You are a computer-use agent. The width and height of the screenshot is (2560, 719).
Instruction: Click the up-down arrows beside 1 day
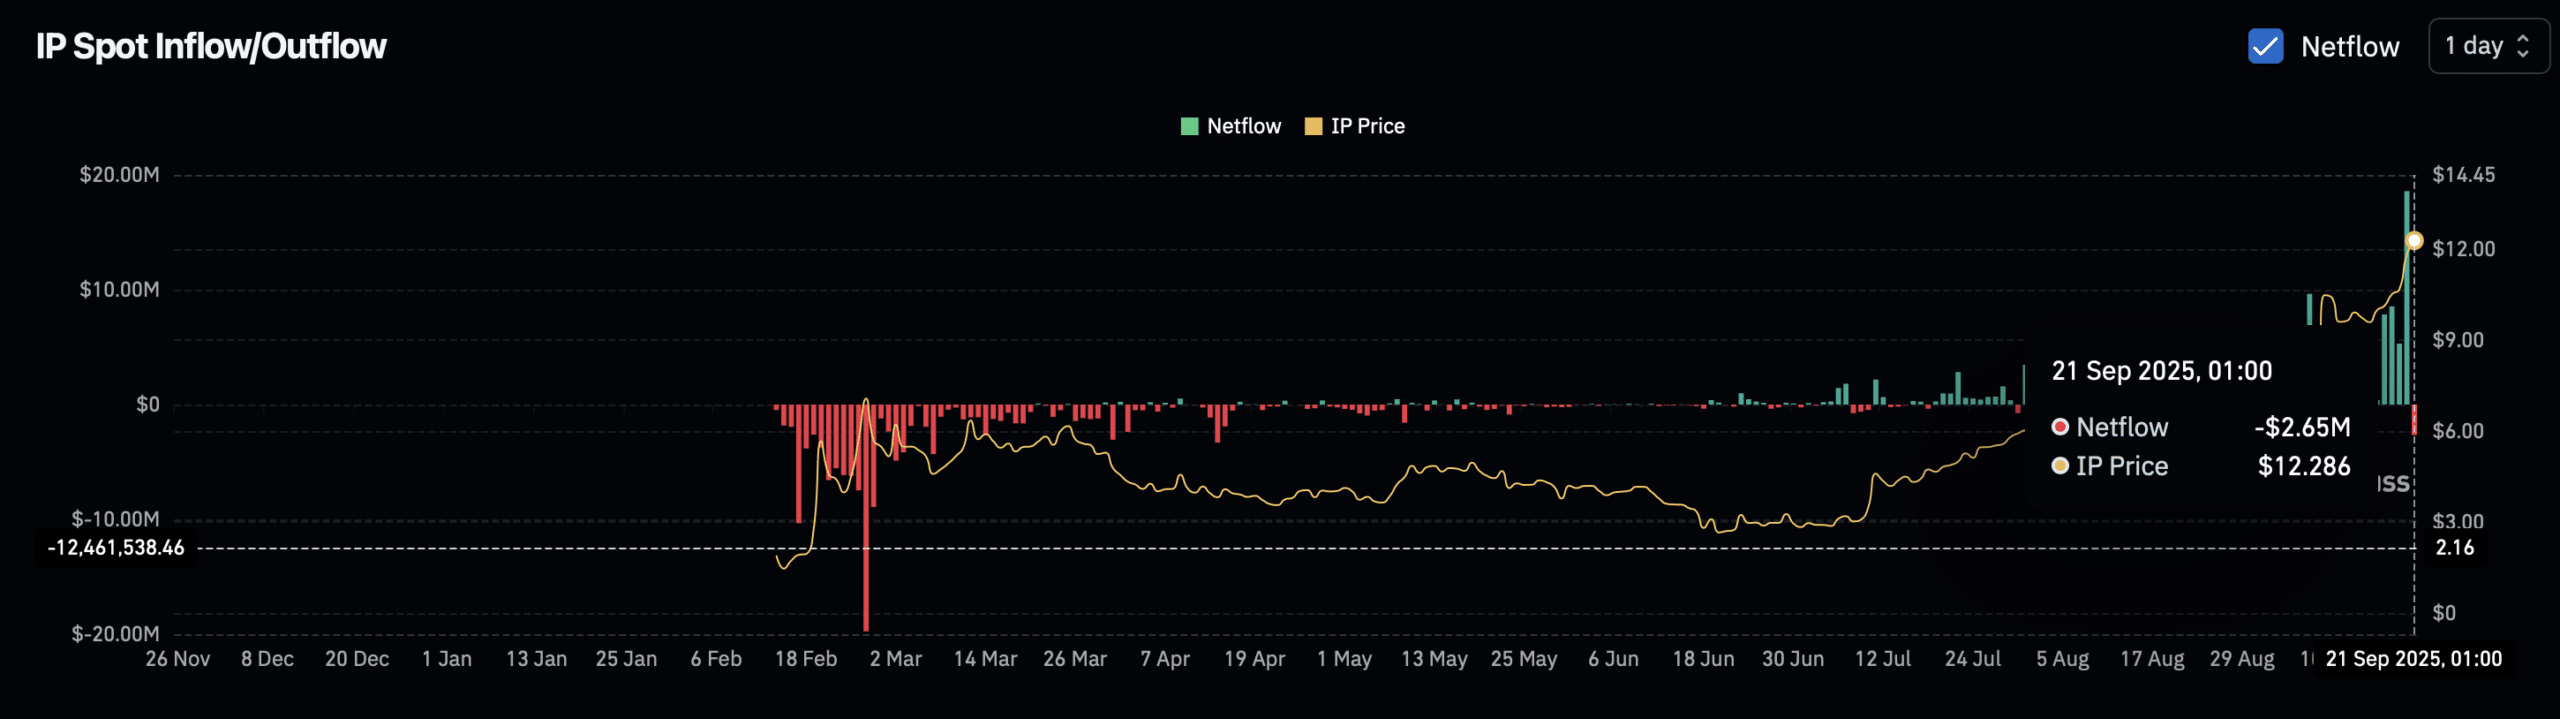point(2523,46)
